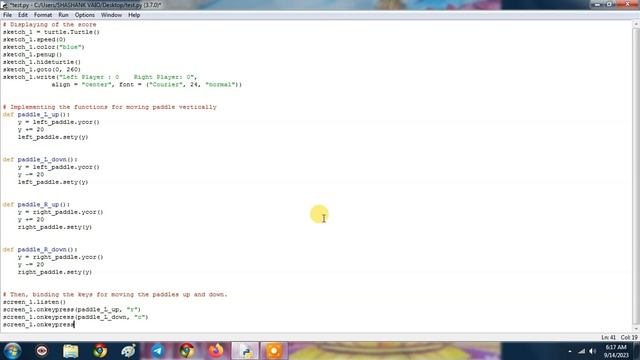Close the test.py editor window
This screenshot has width=640, height=360.
pos(627,4)
